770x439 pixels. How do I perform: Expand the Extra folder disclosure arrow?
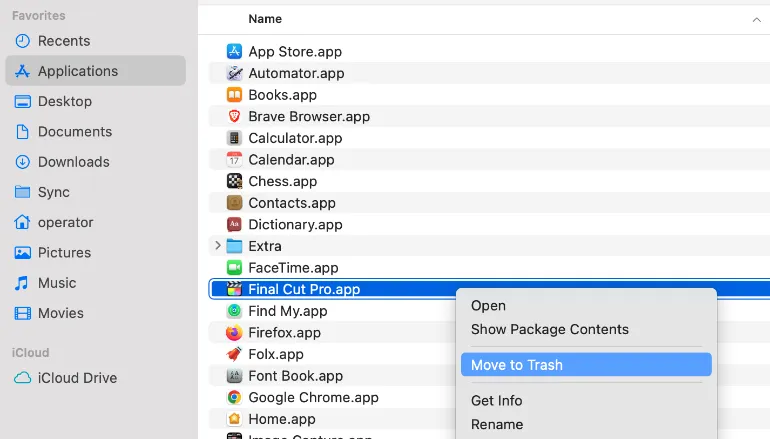(x=218, y=245)
